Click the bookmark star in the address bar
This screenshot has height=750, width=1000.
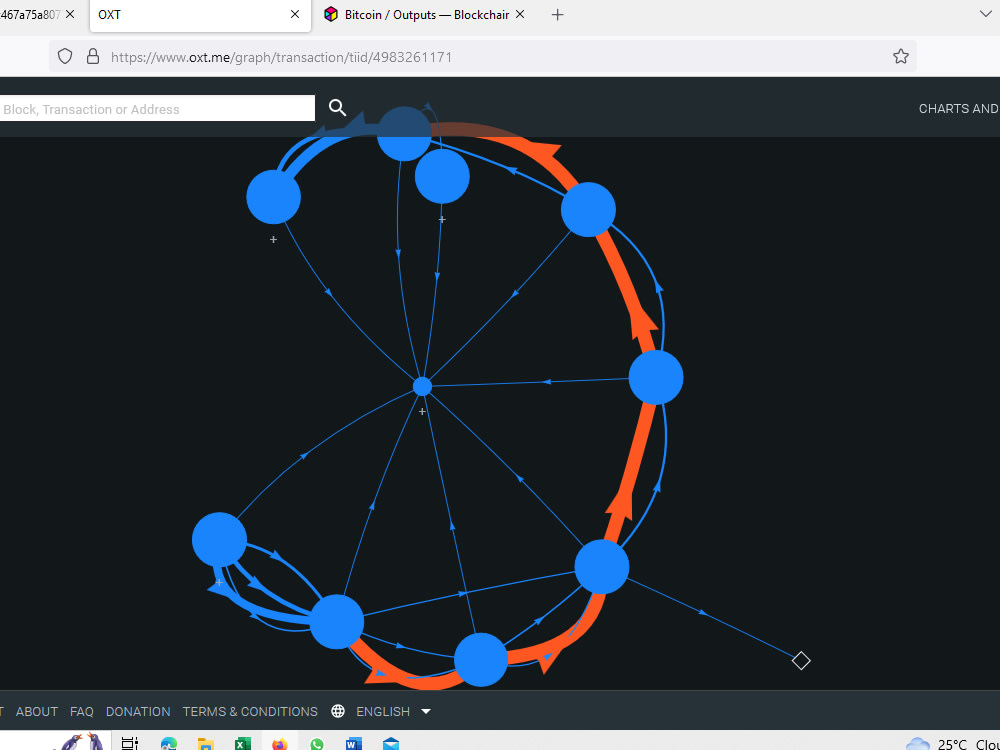pyautogui.click(x=900, y=56)
